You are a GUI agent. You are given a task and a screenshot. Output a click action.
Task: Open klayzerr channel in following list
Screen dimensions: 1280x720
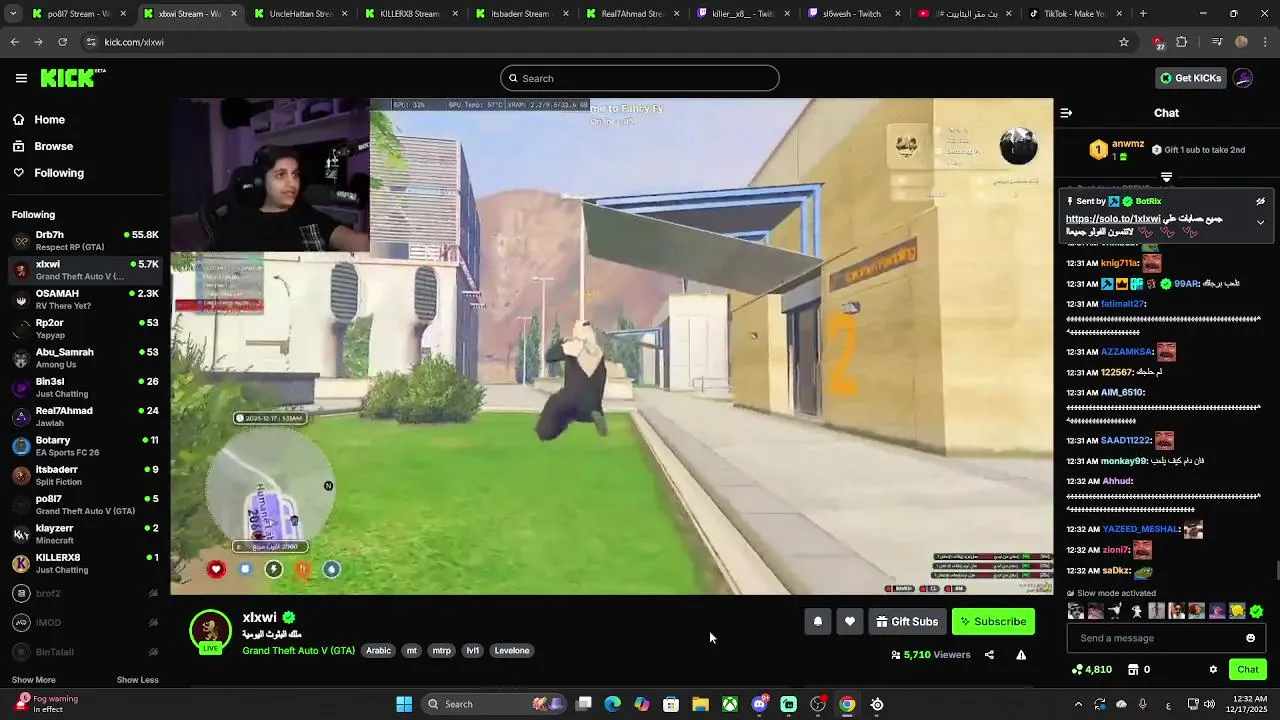pyautogui.click(x=85, y=534)
